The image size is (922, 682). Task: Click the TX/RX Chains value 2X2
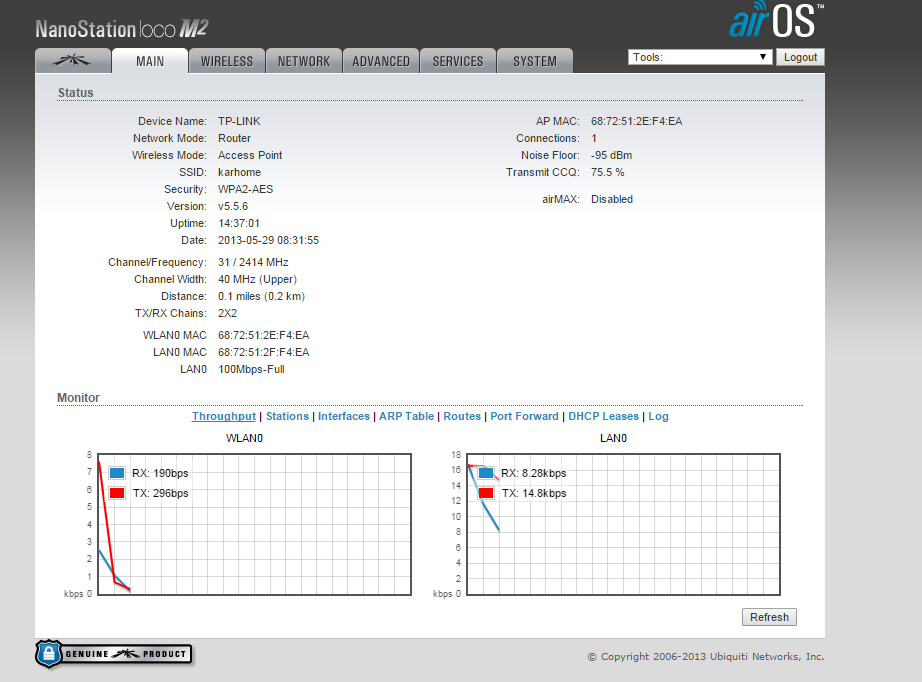[x=227, y=313]
